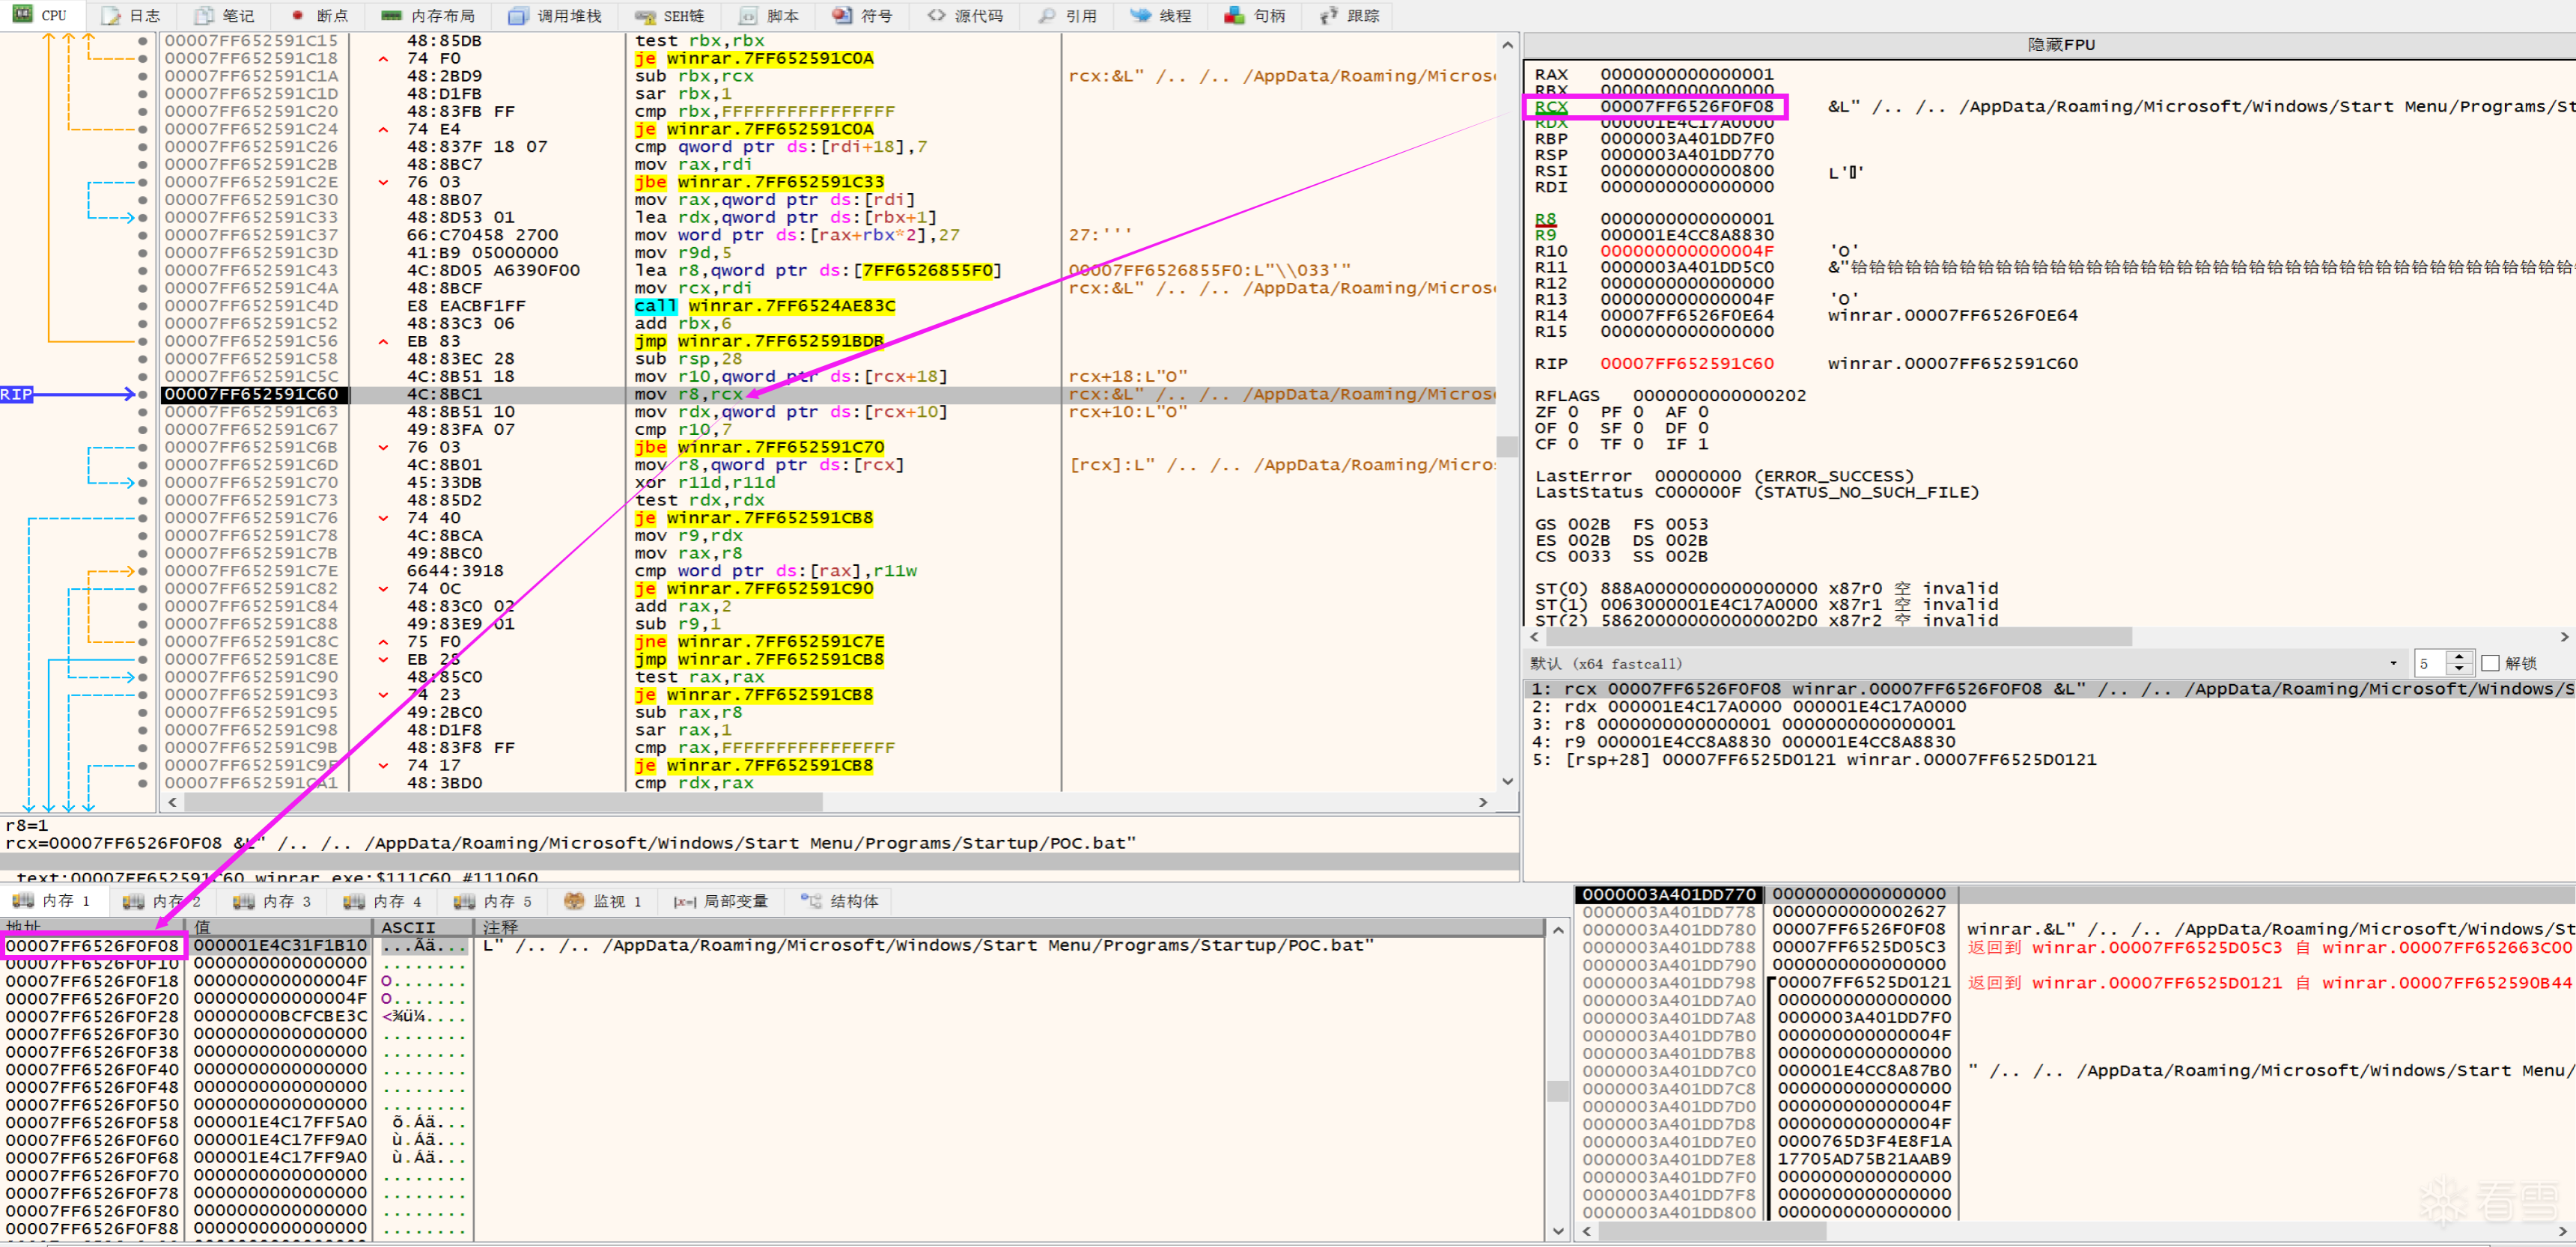Toggle breakpoint dot at address 00007FF652591C4D
2576x1247 pixels.
pyautogui.click(x=143, y=306)
